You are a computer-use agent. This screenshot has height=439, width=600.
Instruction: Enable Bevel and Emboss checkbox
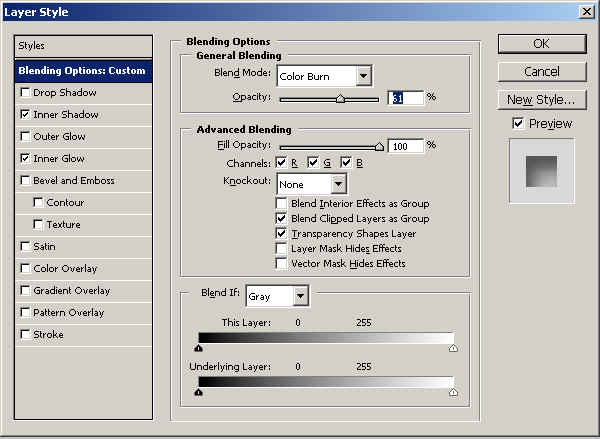(25, 181)
